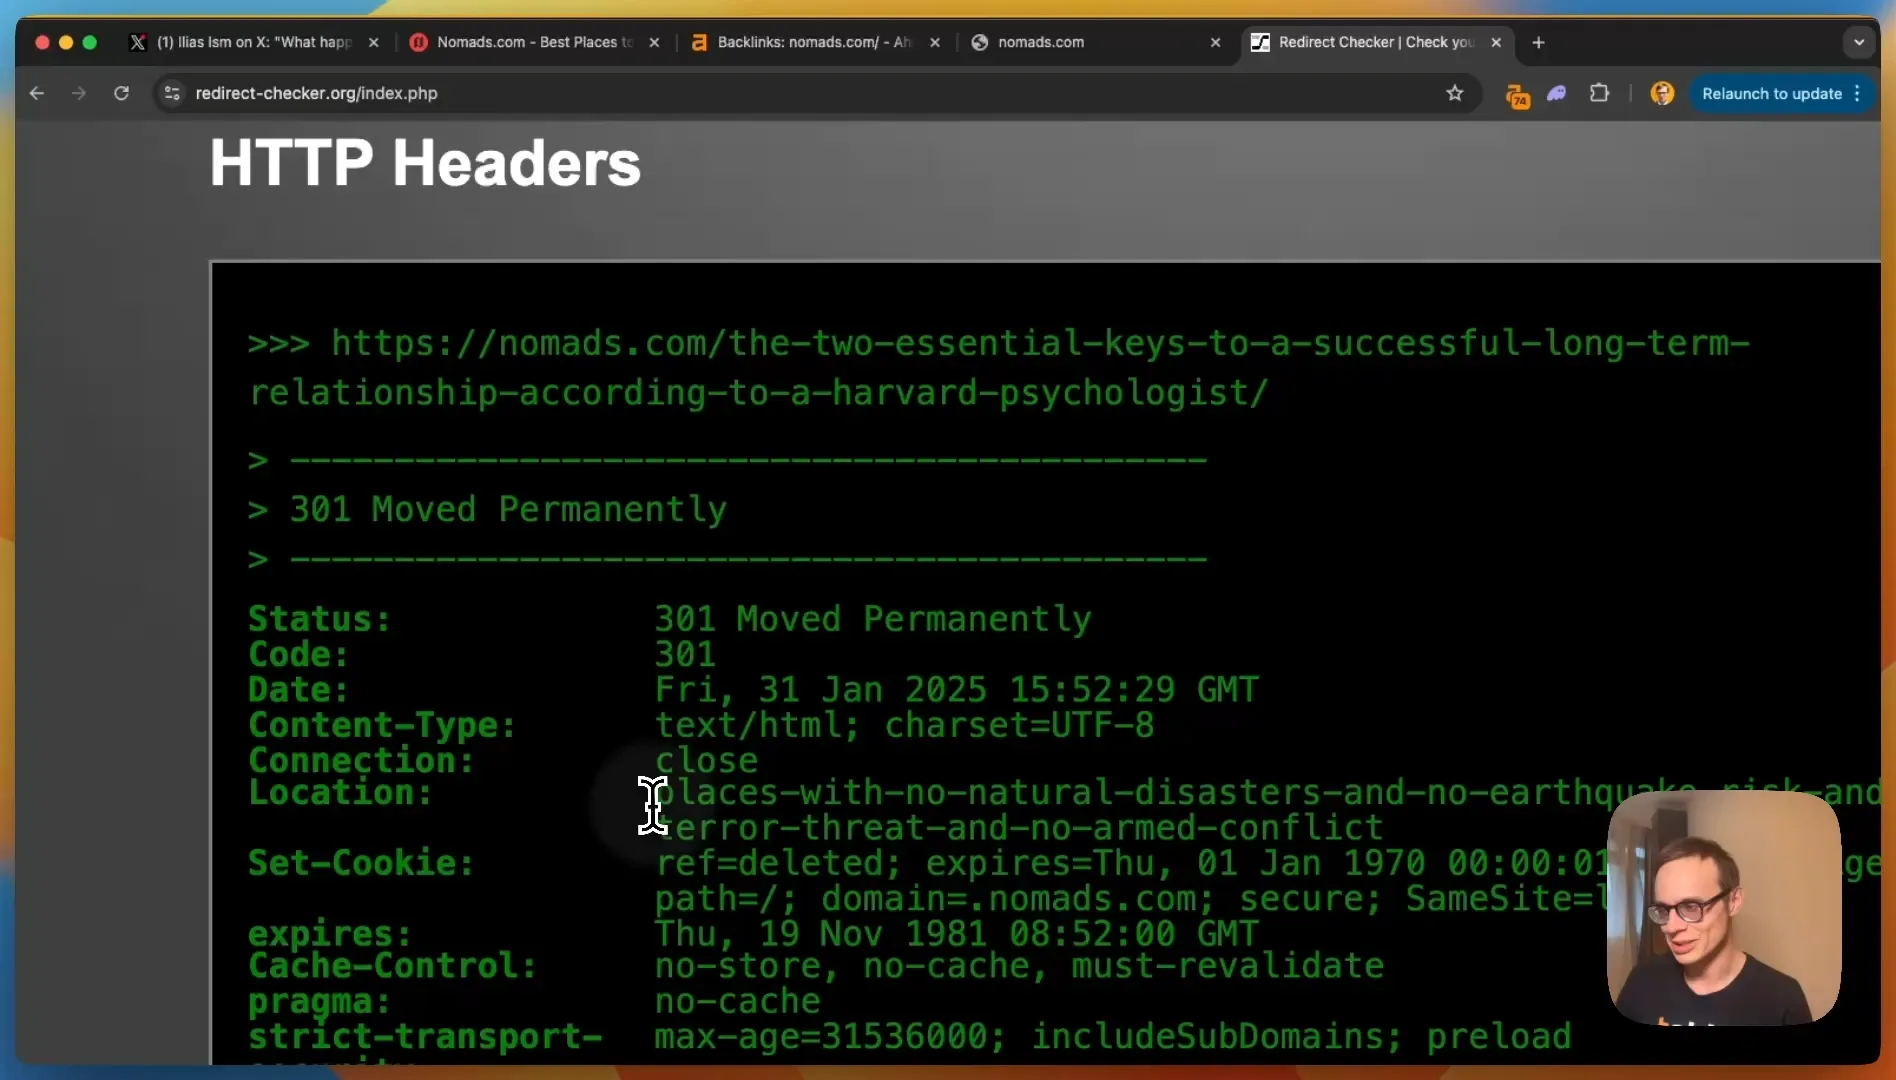
Task: Click the presenter webcam thumbnail
Action: point(1723,907)
